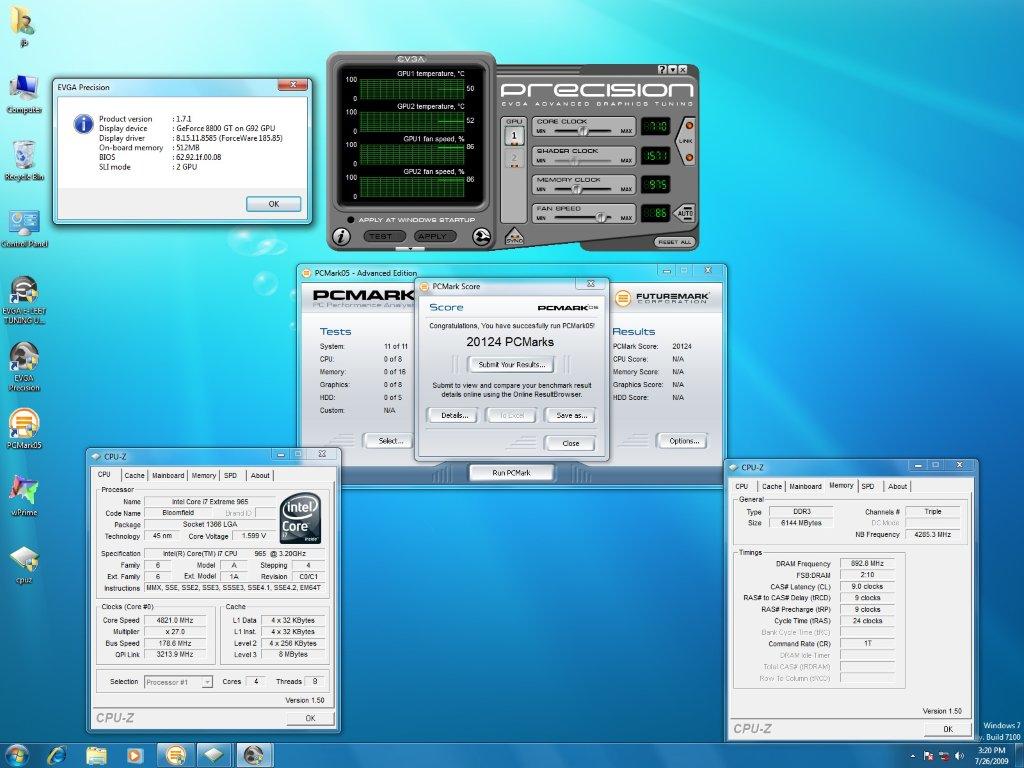Show hidden tray icons arrow
The image size is (1024, 768).
point(912,756)
